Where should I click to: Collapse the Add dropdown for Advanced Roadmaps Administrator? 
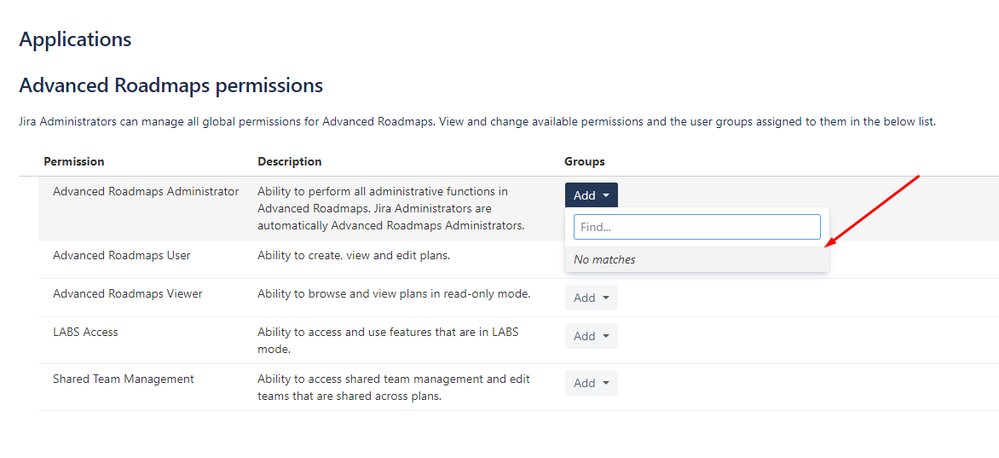(x=592, y=196)
